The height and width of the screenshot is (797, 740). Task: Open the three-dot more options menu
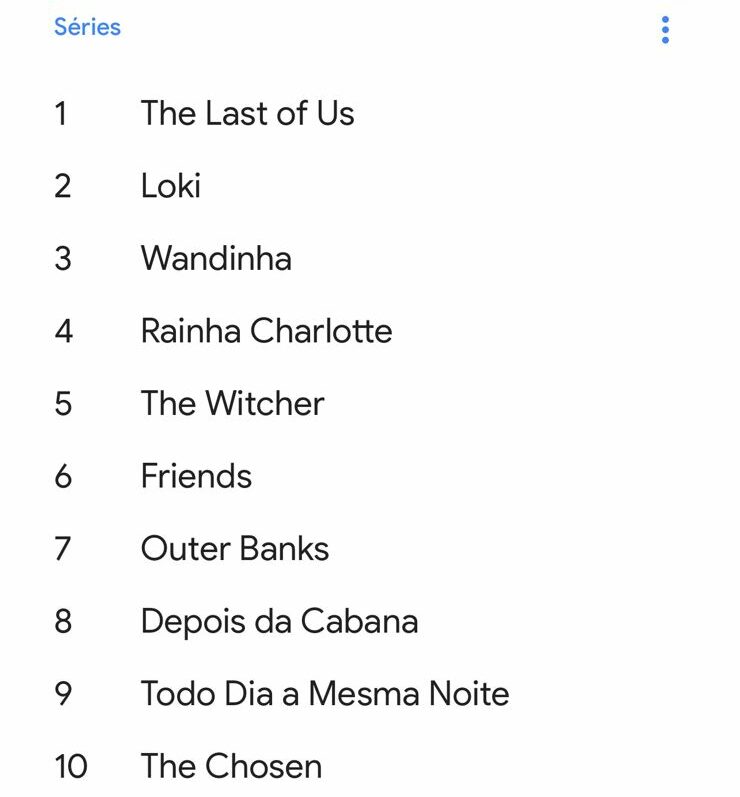coord(665,29)
